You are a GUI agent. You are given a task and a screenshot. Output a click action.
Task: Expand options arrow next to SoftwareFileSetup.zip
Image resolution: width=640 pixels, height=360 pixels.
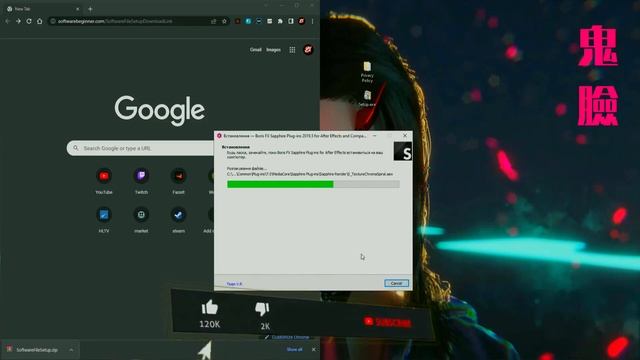[71, 350]
